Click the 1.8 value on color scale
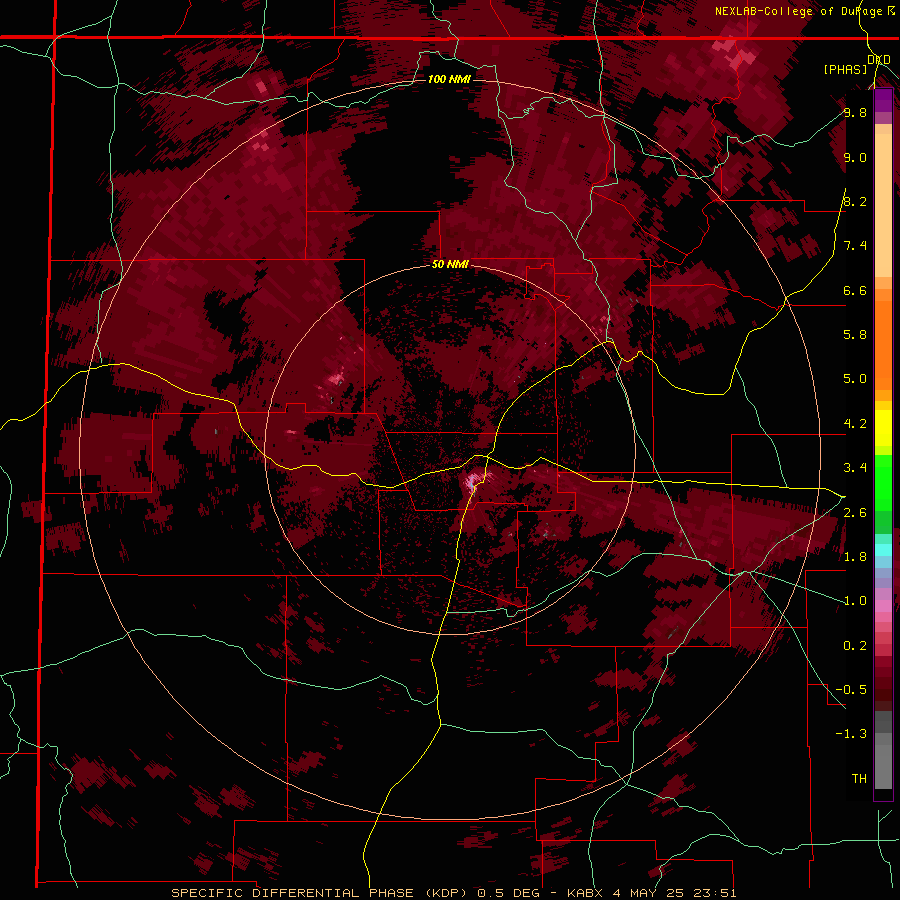 click(x=855, y=556)
